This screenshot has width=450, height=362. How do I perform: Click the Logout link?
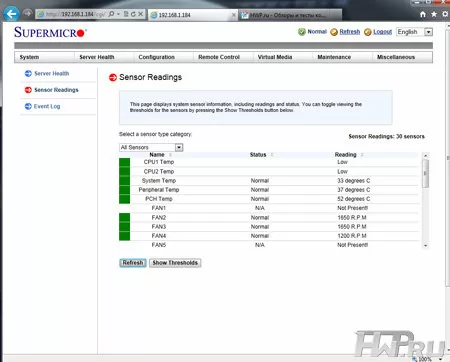[x=382, y=32]
